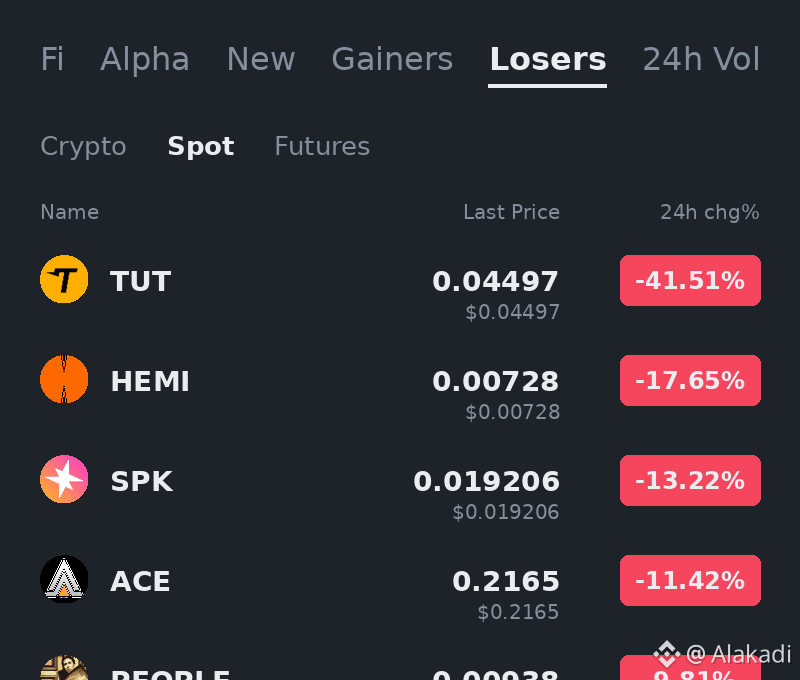Image resolution: width=800 pixels, height=680 pixels.
Task: Tap the Binance logo watermark
Action: point(667,653)
